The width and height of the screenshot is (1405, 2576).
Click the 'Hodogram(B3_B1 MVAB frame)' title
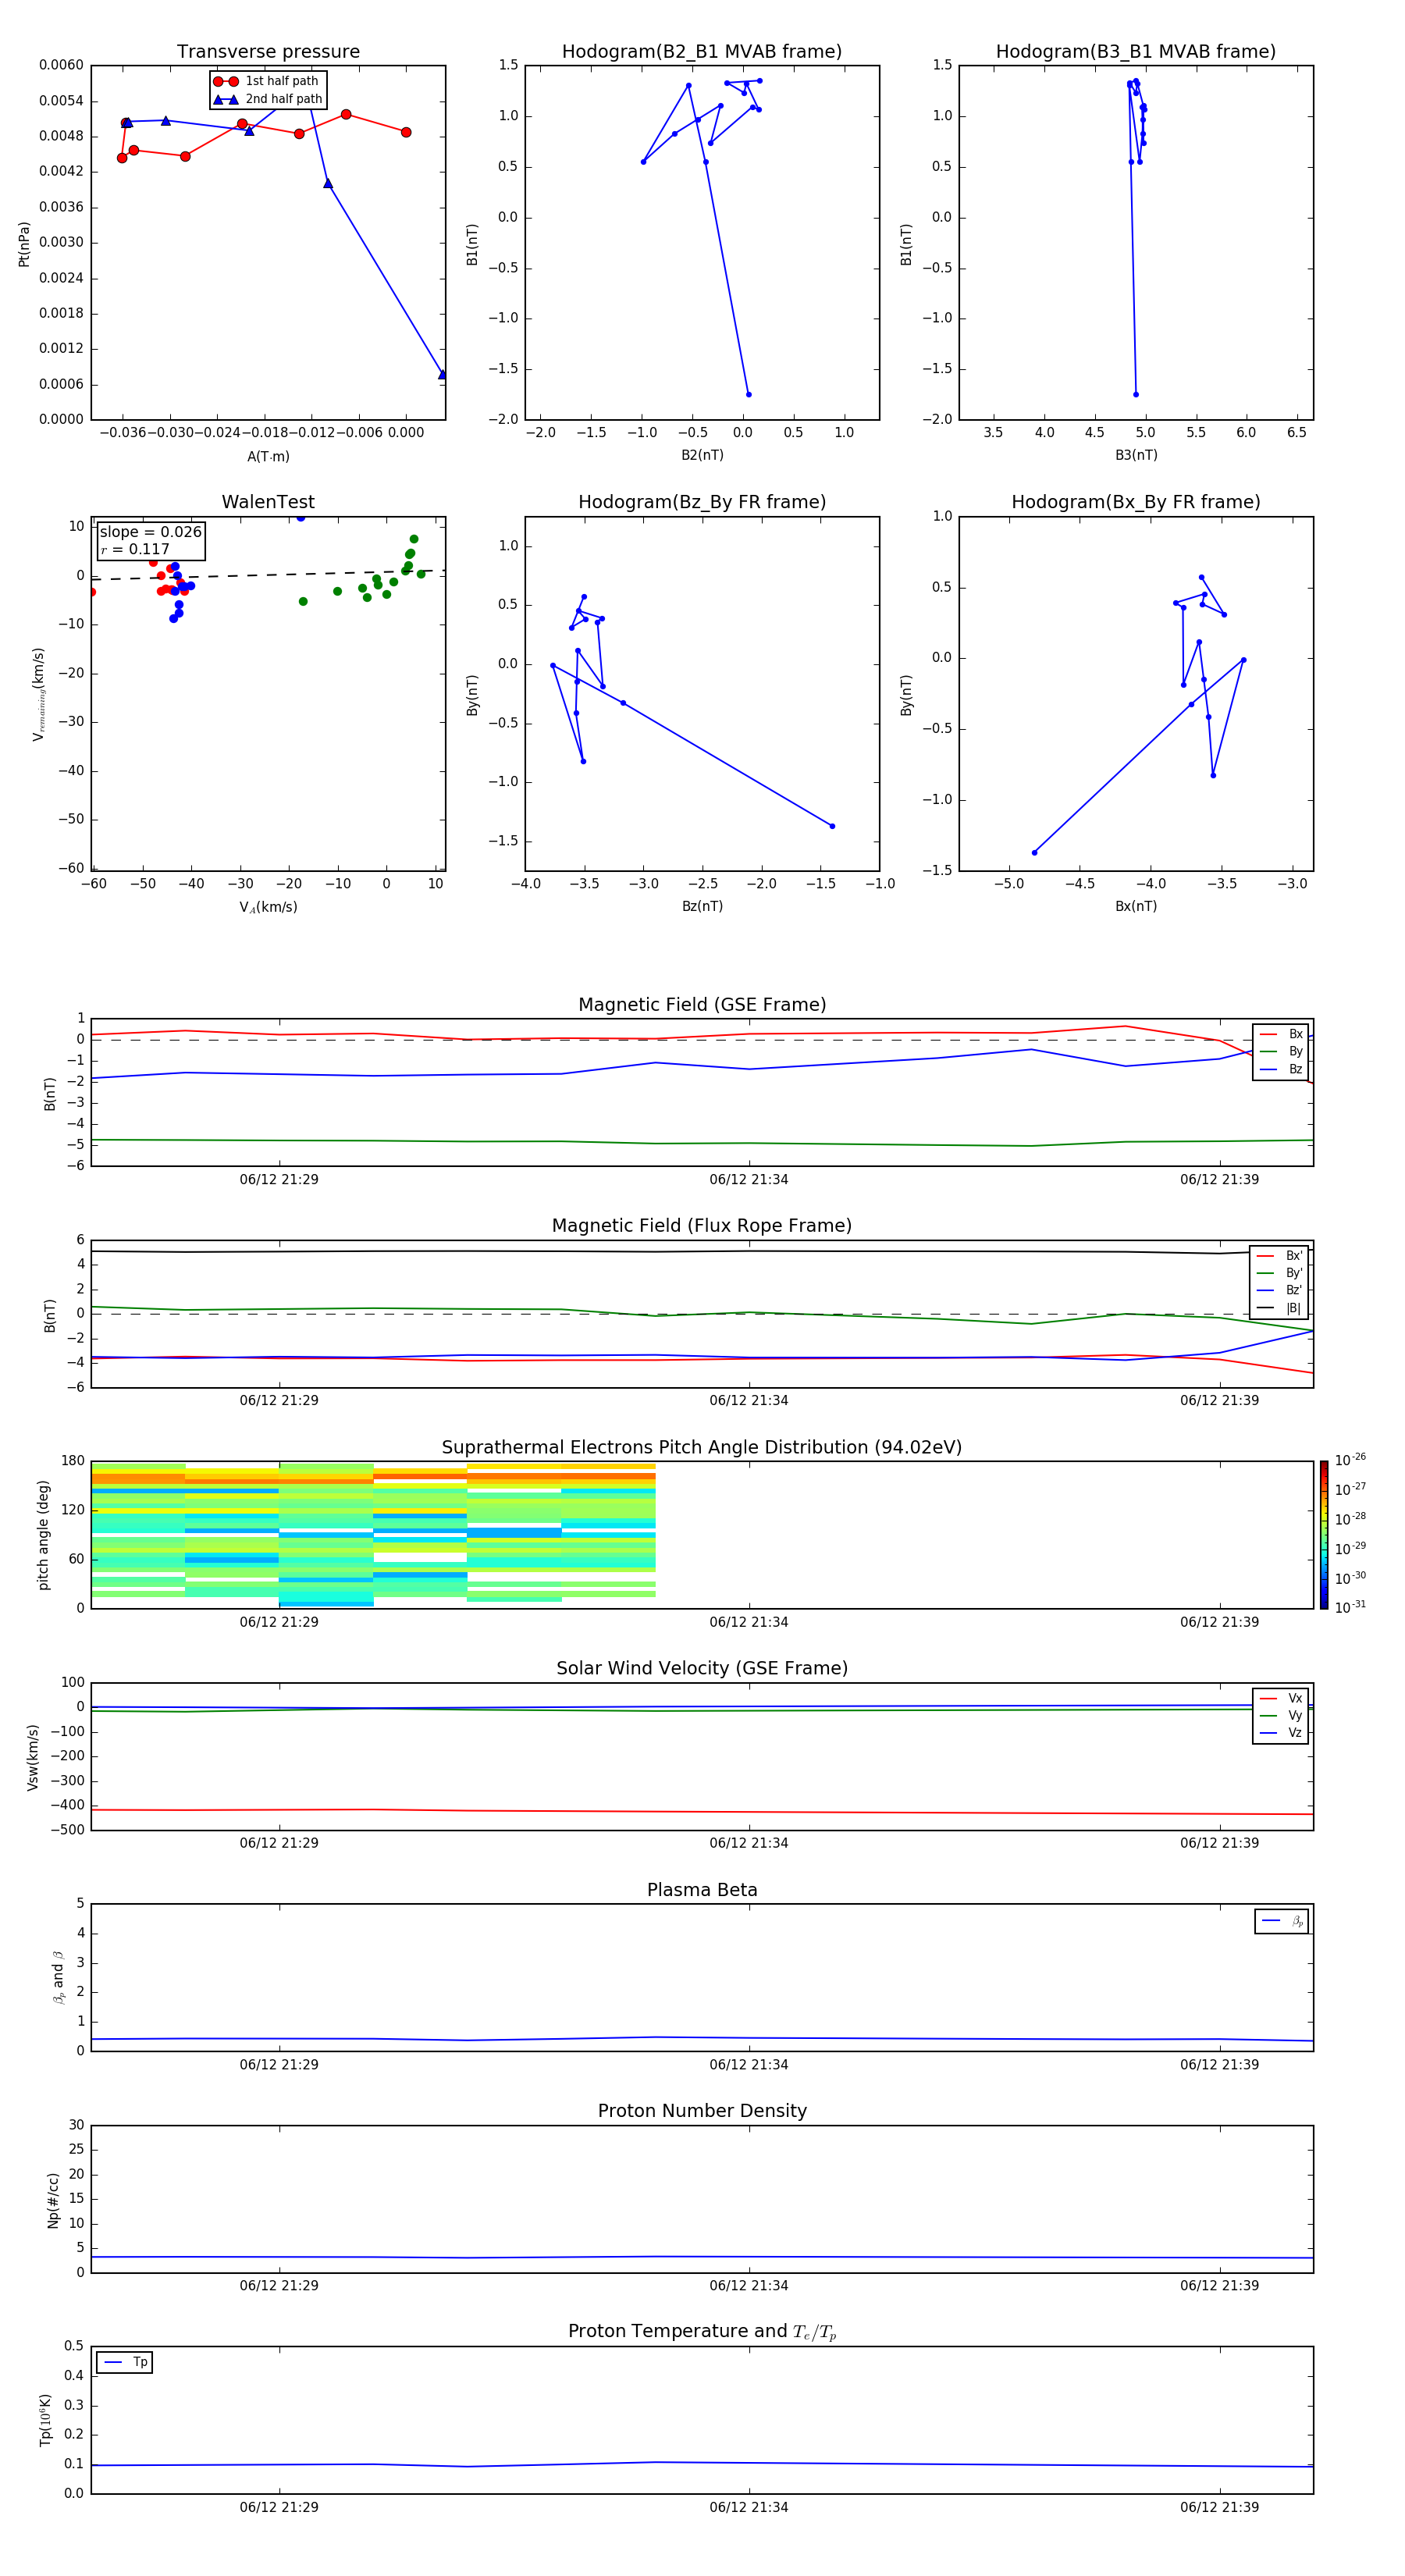[x=1136, y=52]
